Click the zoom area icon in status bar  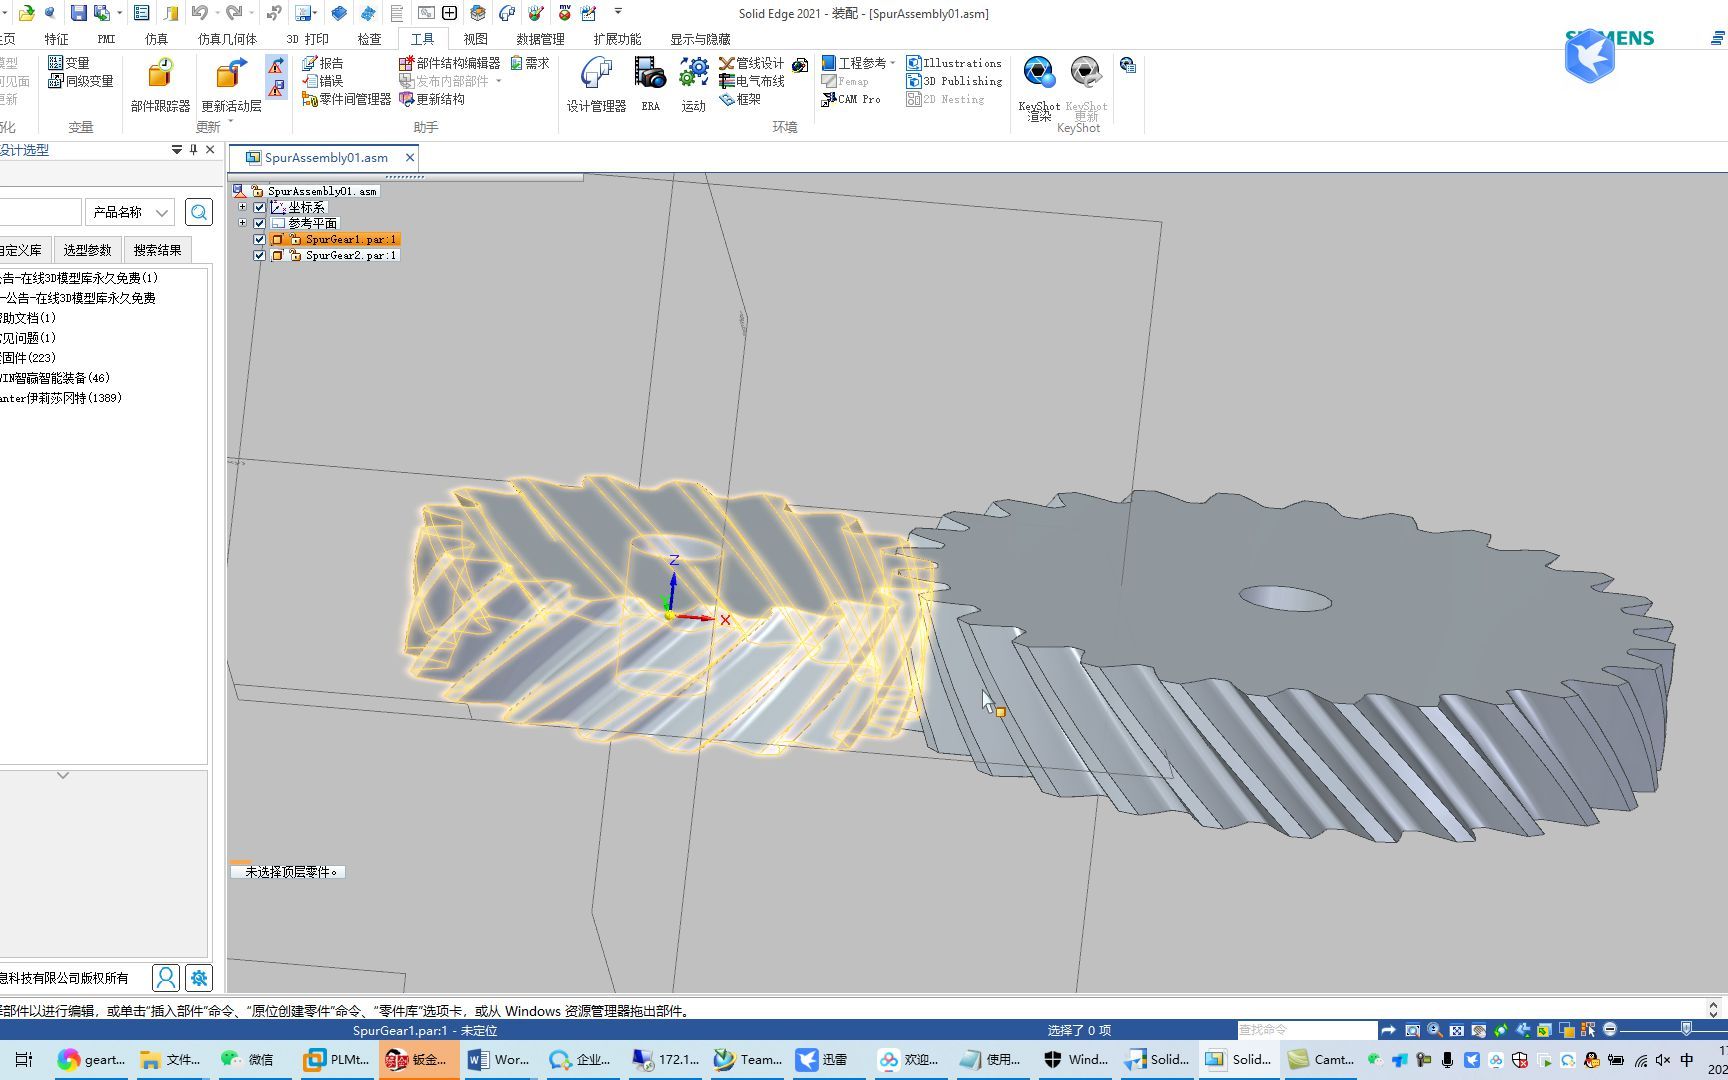pyautogui.click(x=1412, y=1030)
